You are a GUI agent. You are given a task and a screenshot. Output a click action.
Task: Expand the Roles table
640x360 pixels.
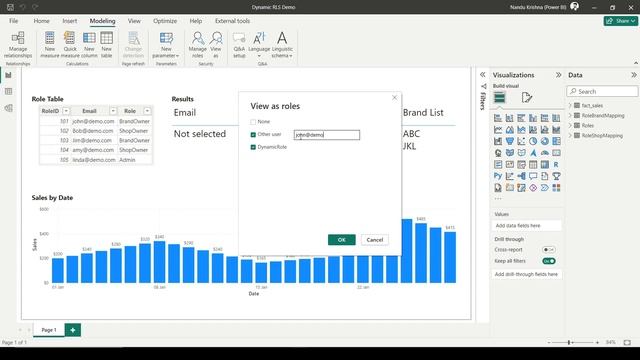(x=570, y=125)
